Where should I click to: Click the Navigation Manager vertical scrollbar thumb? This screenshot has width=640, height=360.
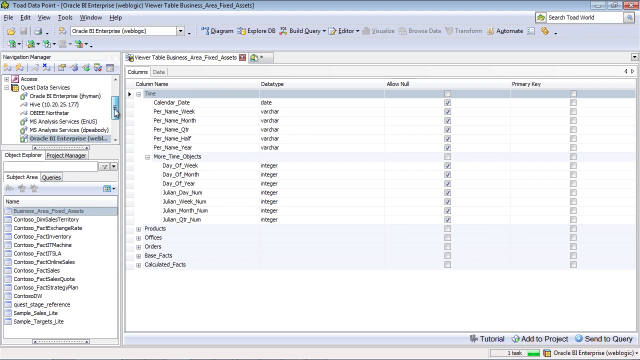[x=116, y=108]
